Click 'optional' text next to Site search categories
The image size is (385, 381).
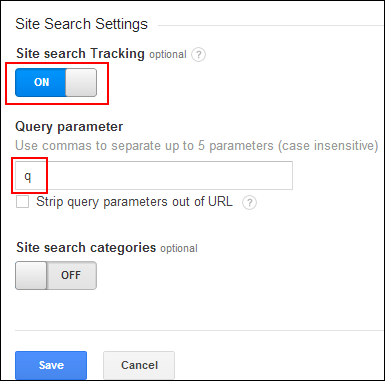(179, 249)
